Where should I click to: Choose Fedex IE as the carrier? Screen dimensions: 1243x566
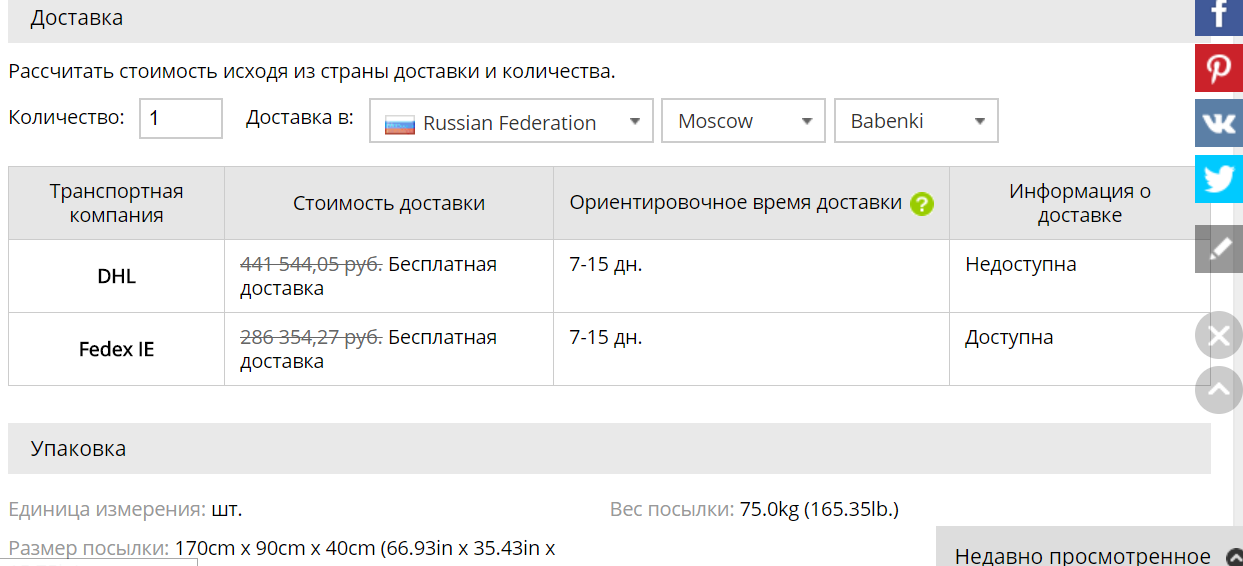(x=116, y=350)
